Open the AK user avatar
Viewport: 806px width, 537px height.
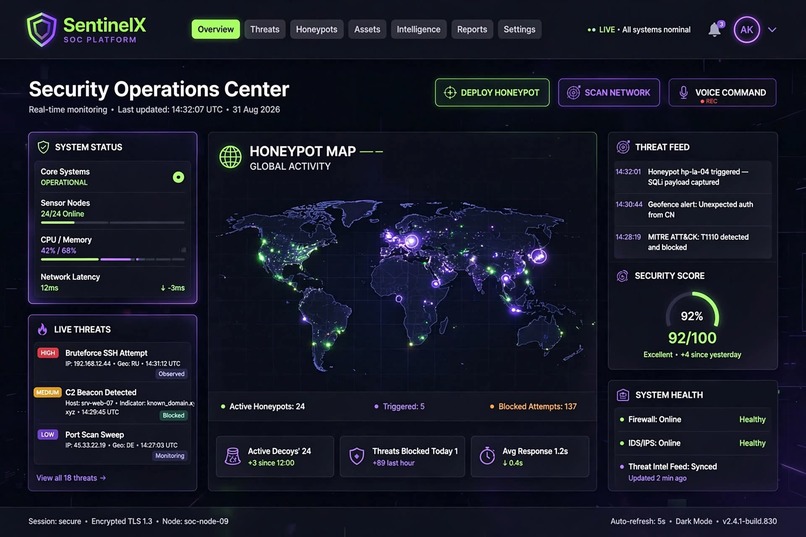[x=746, y=29]
